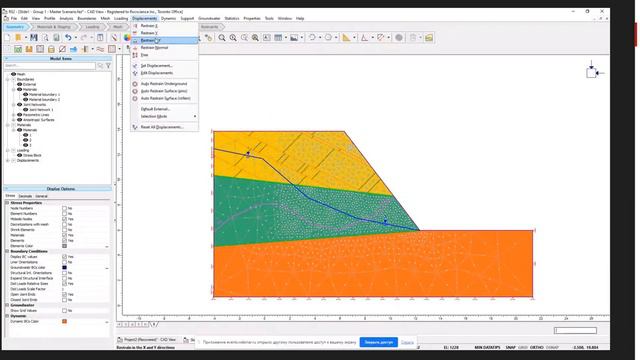Open Elements Color dropdown arrow
The height and width of the screenshot is (360, 640).
107,246
